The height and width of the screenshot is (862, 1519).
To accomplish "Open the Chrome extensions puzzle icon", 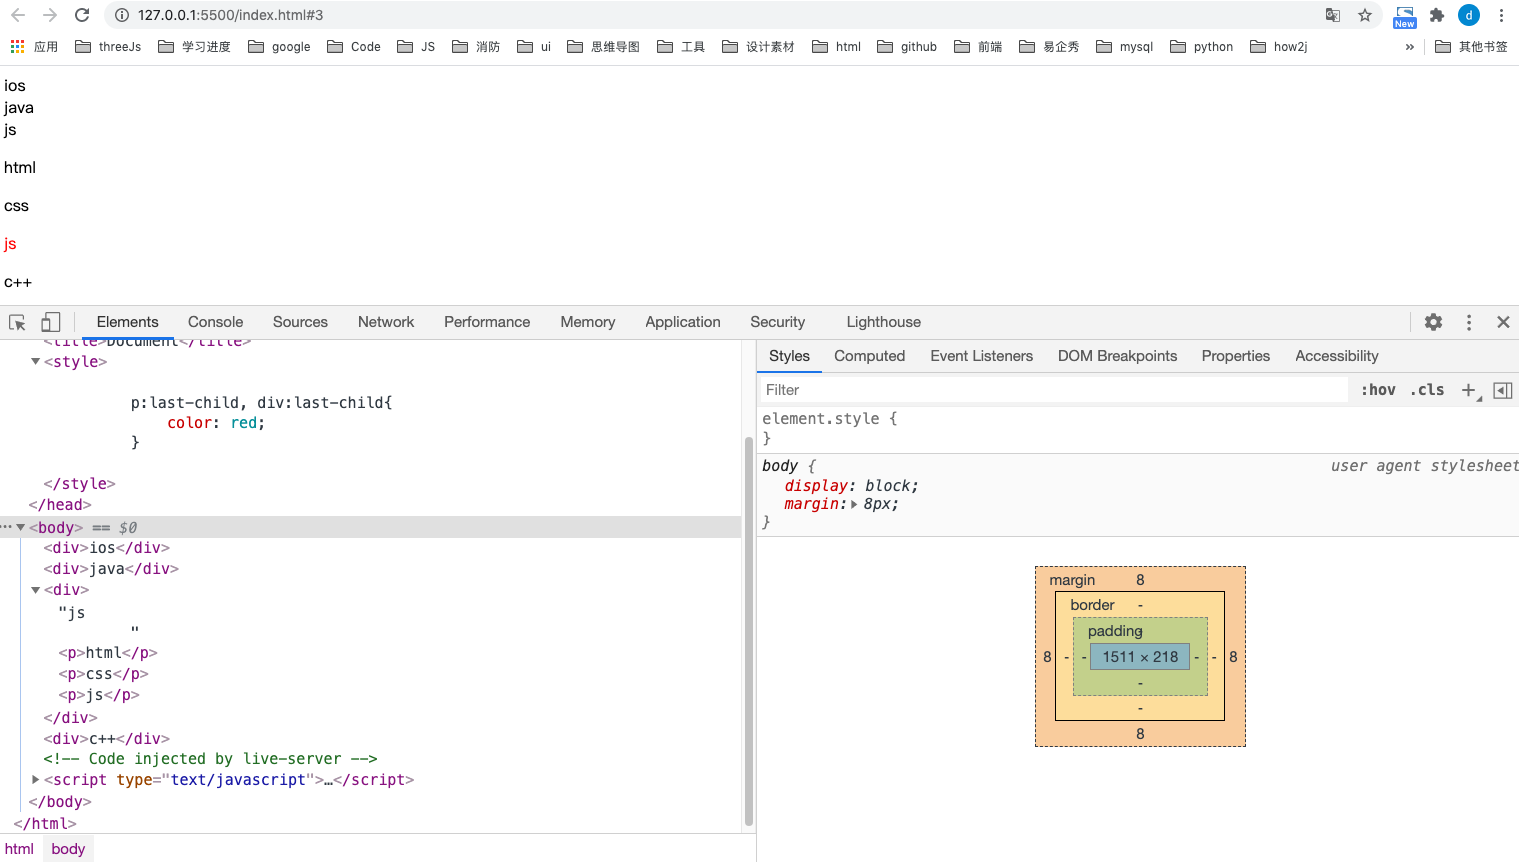I will click(x=1437, y=15).
